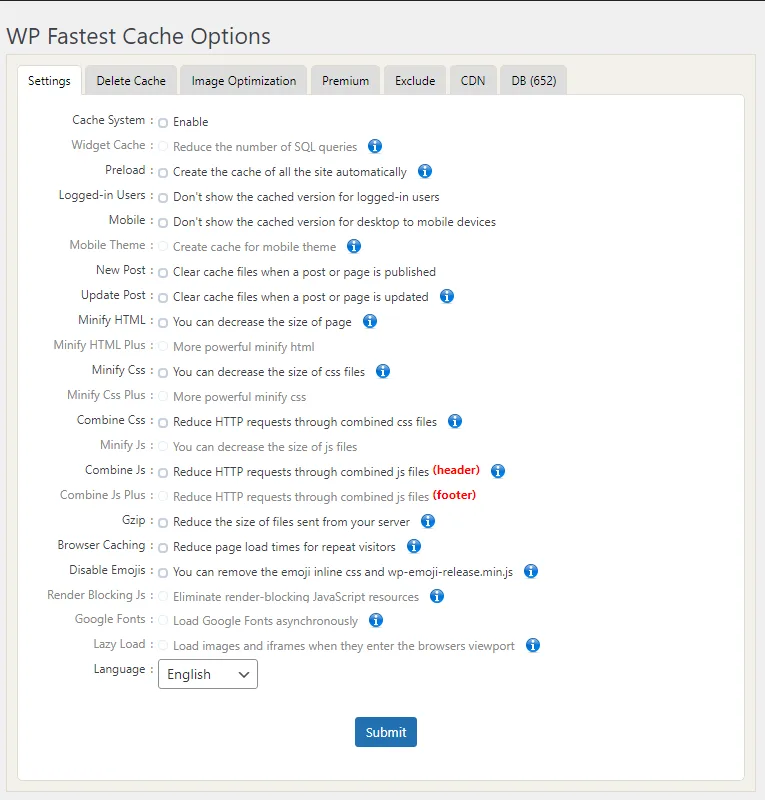The height and width of the screenshot is (800, 765).
Task: View the Lazy Load info icon
Action: (533, 645)
